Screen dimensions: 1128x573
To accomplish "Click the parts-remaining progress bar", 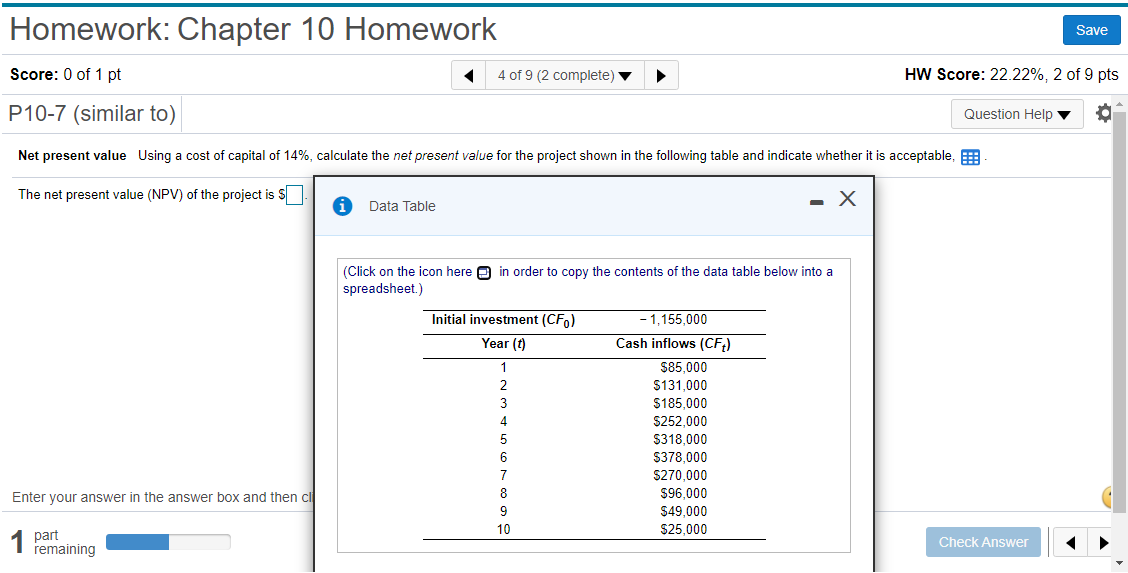I will [168, 541].
